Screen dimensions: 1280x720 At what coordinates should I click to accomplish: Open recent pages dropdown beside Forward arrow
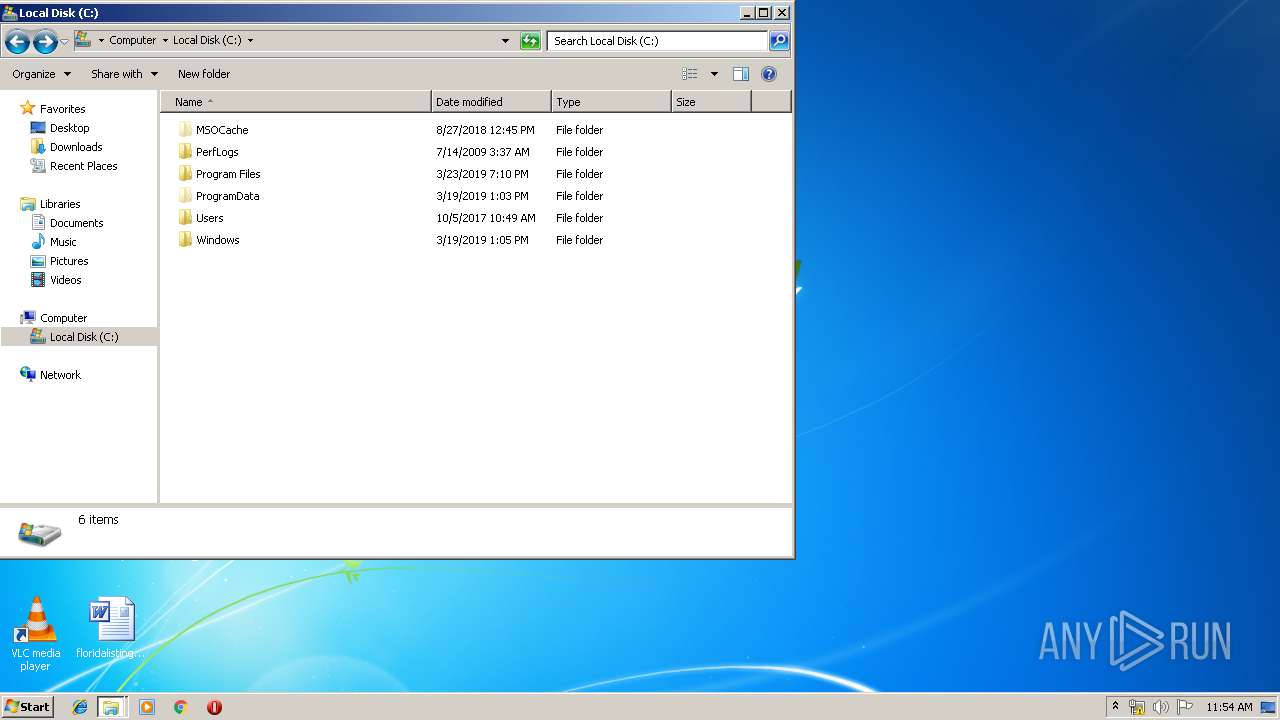click(64, 41)
